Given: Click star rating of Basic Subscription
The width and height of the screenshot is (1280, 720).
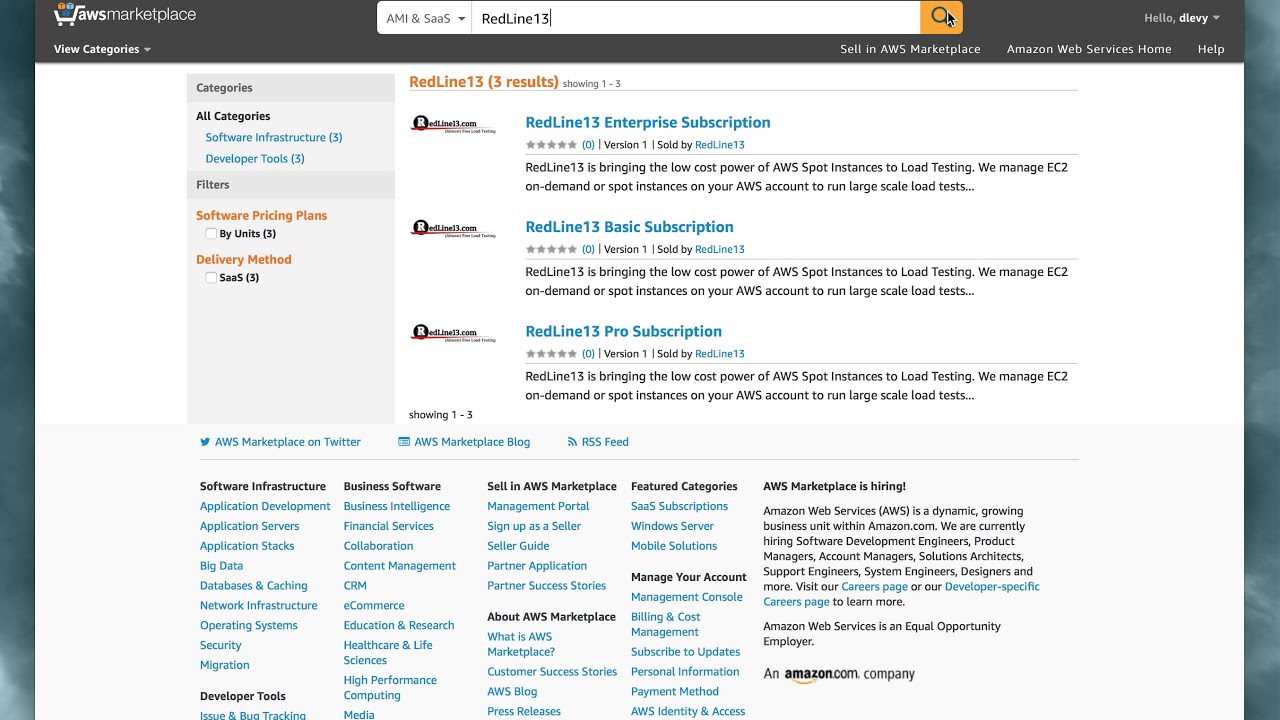Looking at the screenshot, I should coord(552,249).
